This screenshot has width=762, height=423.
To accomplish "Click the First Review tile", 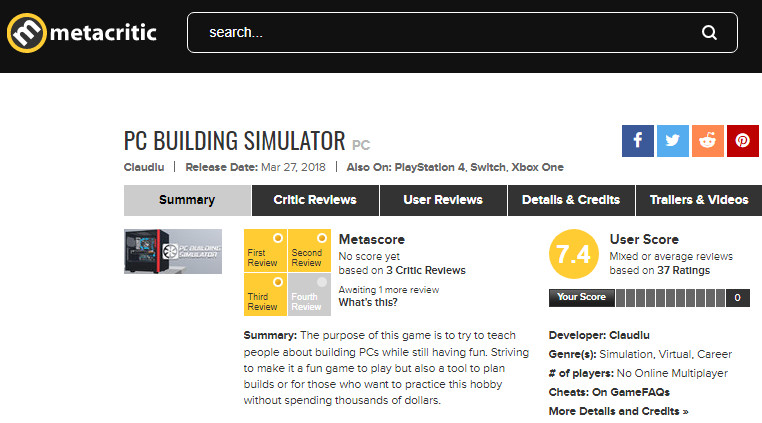I will pyautogui.click(x=265, y=250).
